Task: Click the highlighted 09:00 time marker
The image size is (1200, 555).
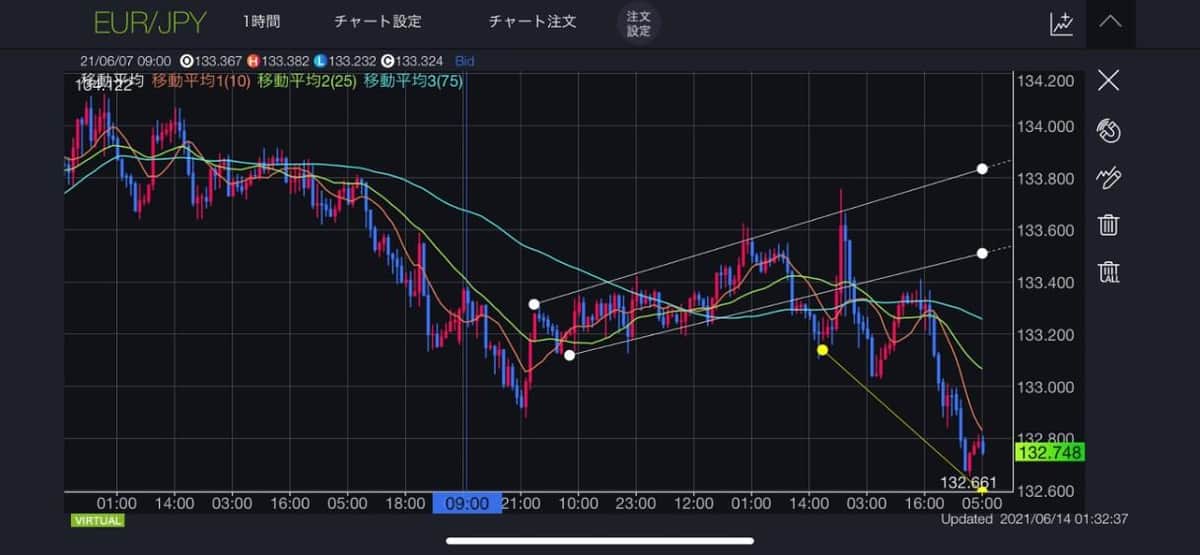Action: click(467, 503)
